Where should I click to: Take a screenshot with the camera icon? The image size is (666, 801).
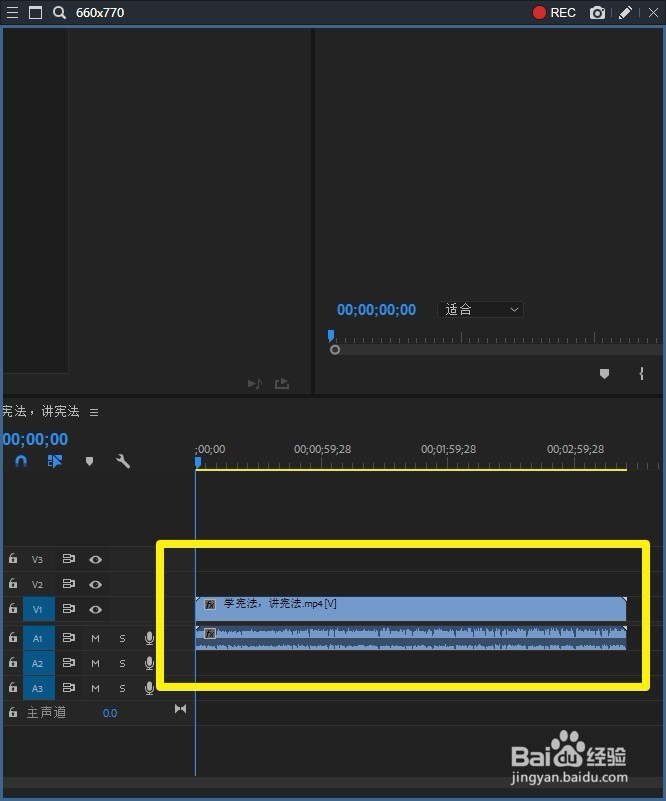click(x=597, y=13)
